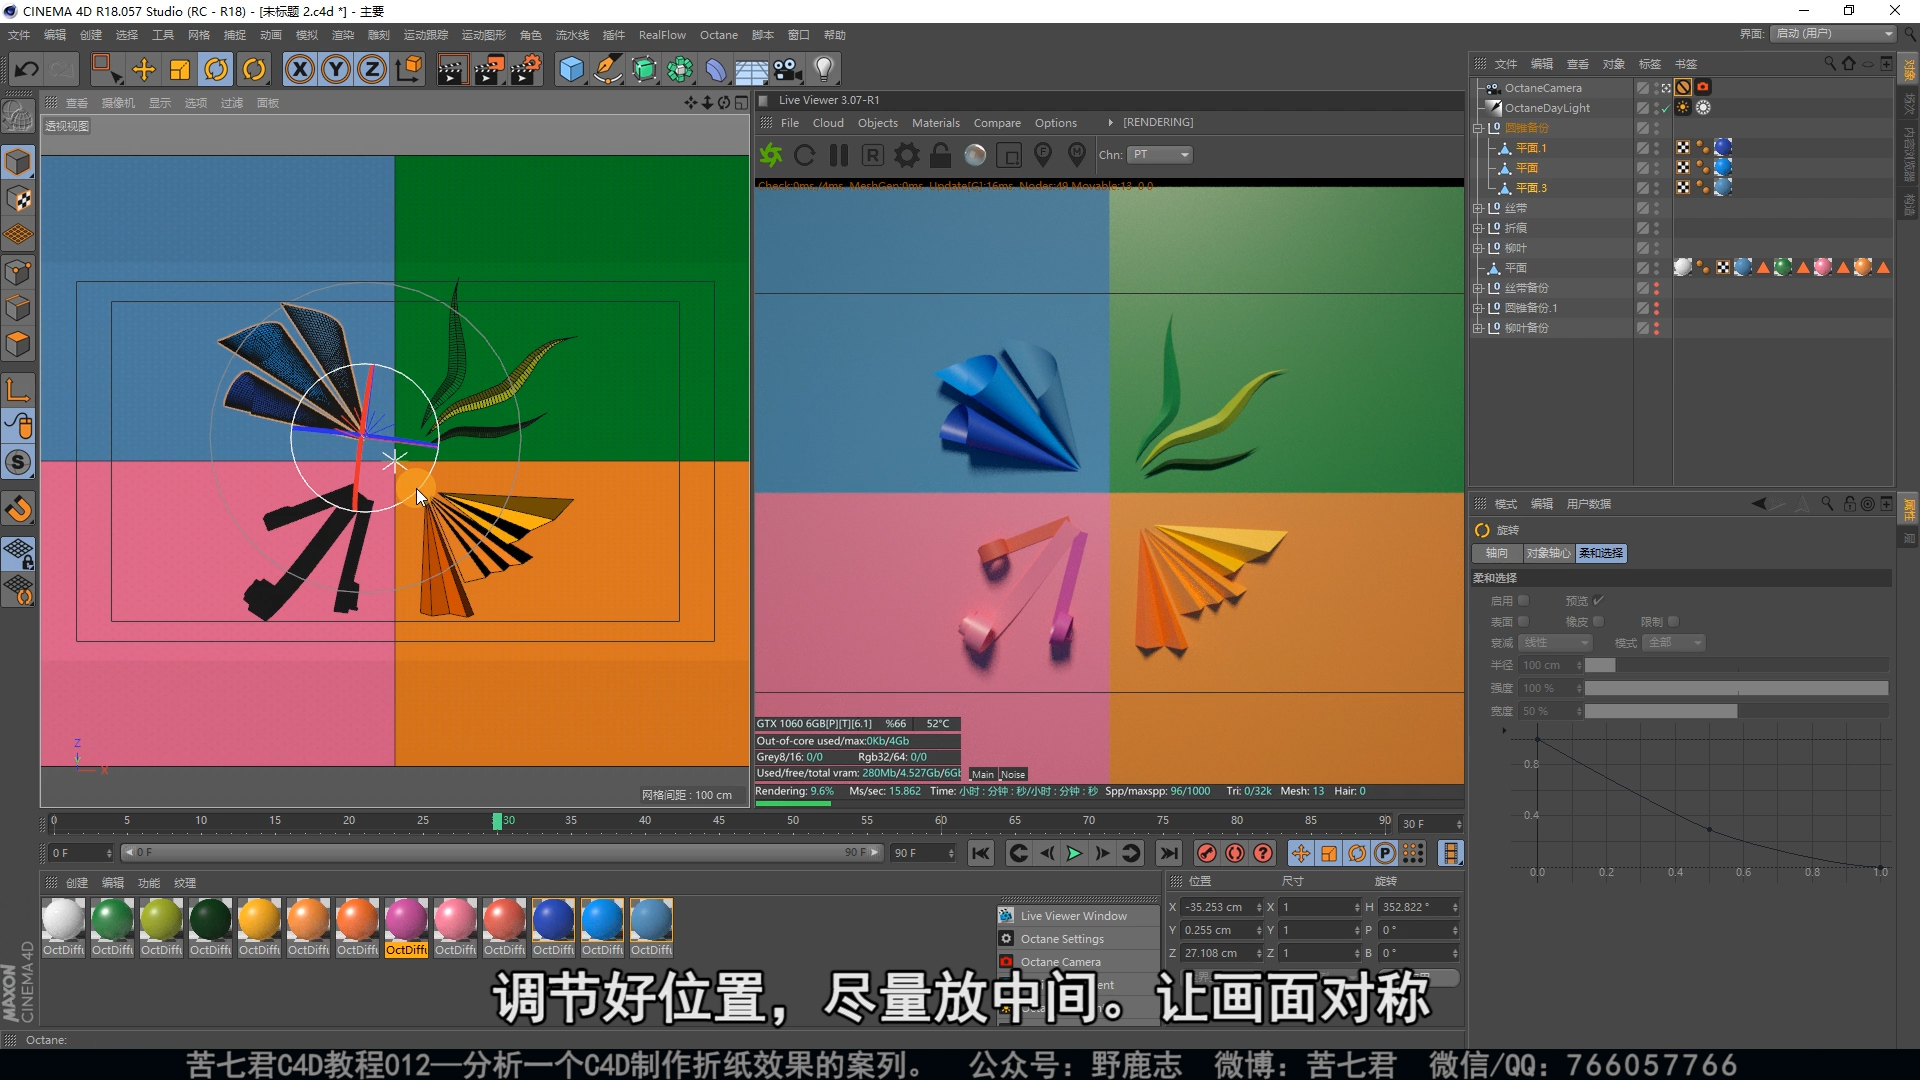Switch to the 轴向 tab

(x=1497, y=553)
